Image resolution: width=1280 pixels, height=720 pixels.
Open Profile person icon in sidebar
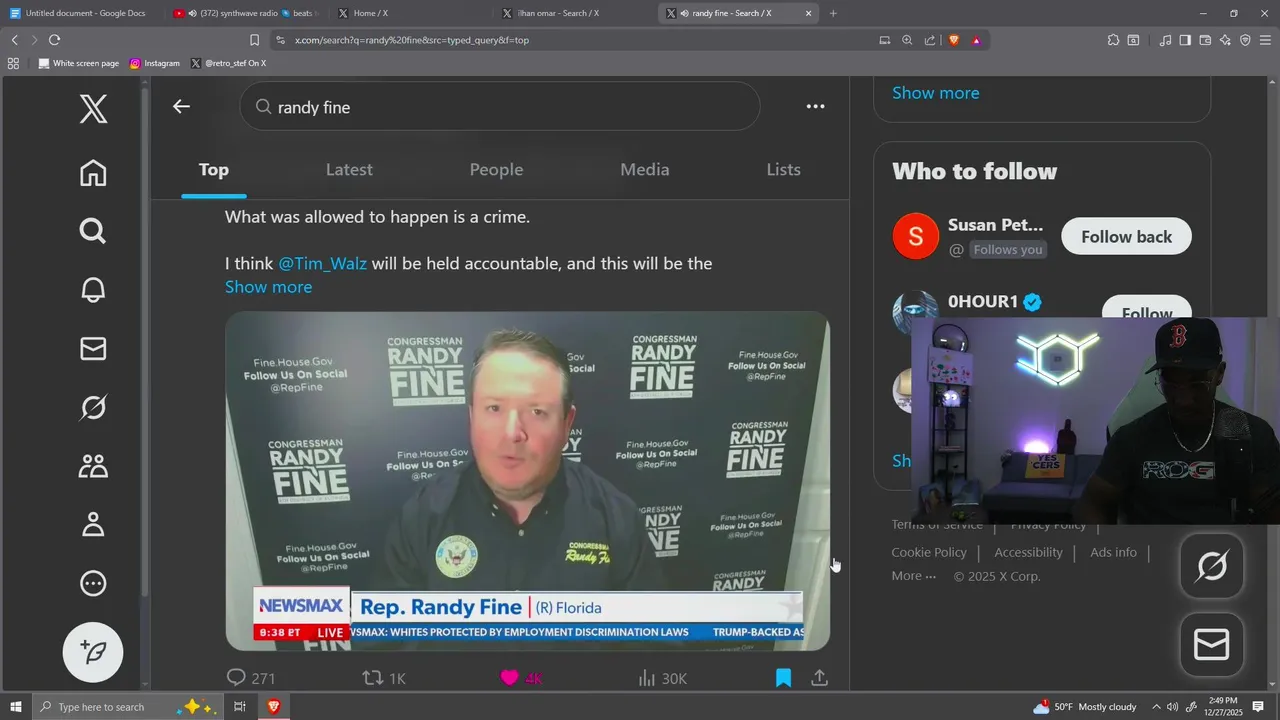(x=93, y=524)
